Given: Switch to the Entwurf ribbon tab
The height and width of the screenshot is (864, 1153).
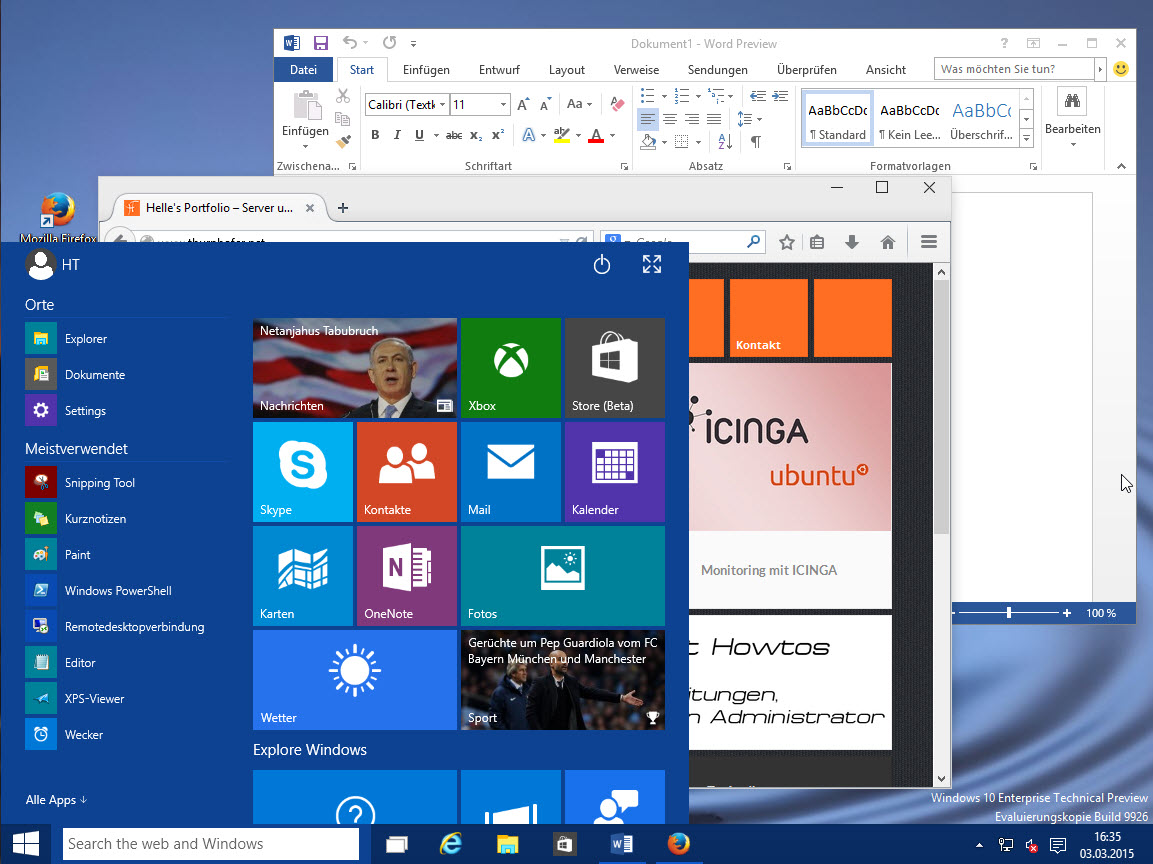Looking at the screenshot, I should coord(499,70).
